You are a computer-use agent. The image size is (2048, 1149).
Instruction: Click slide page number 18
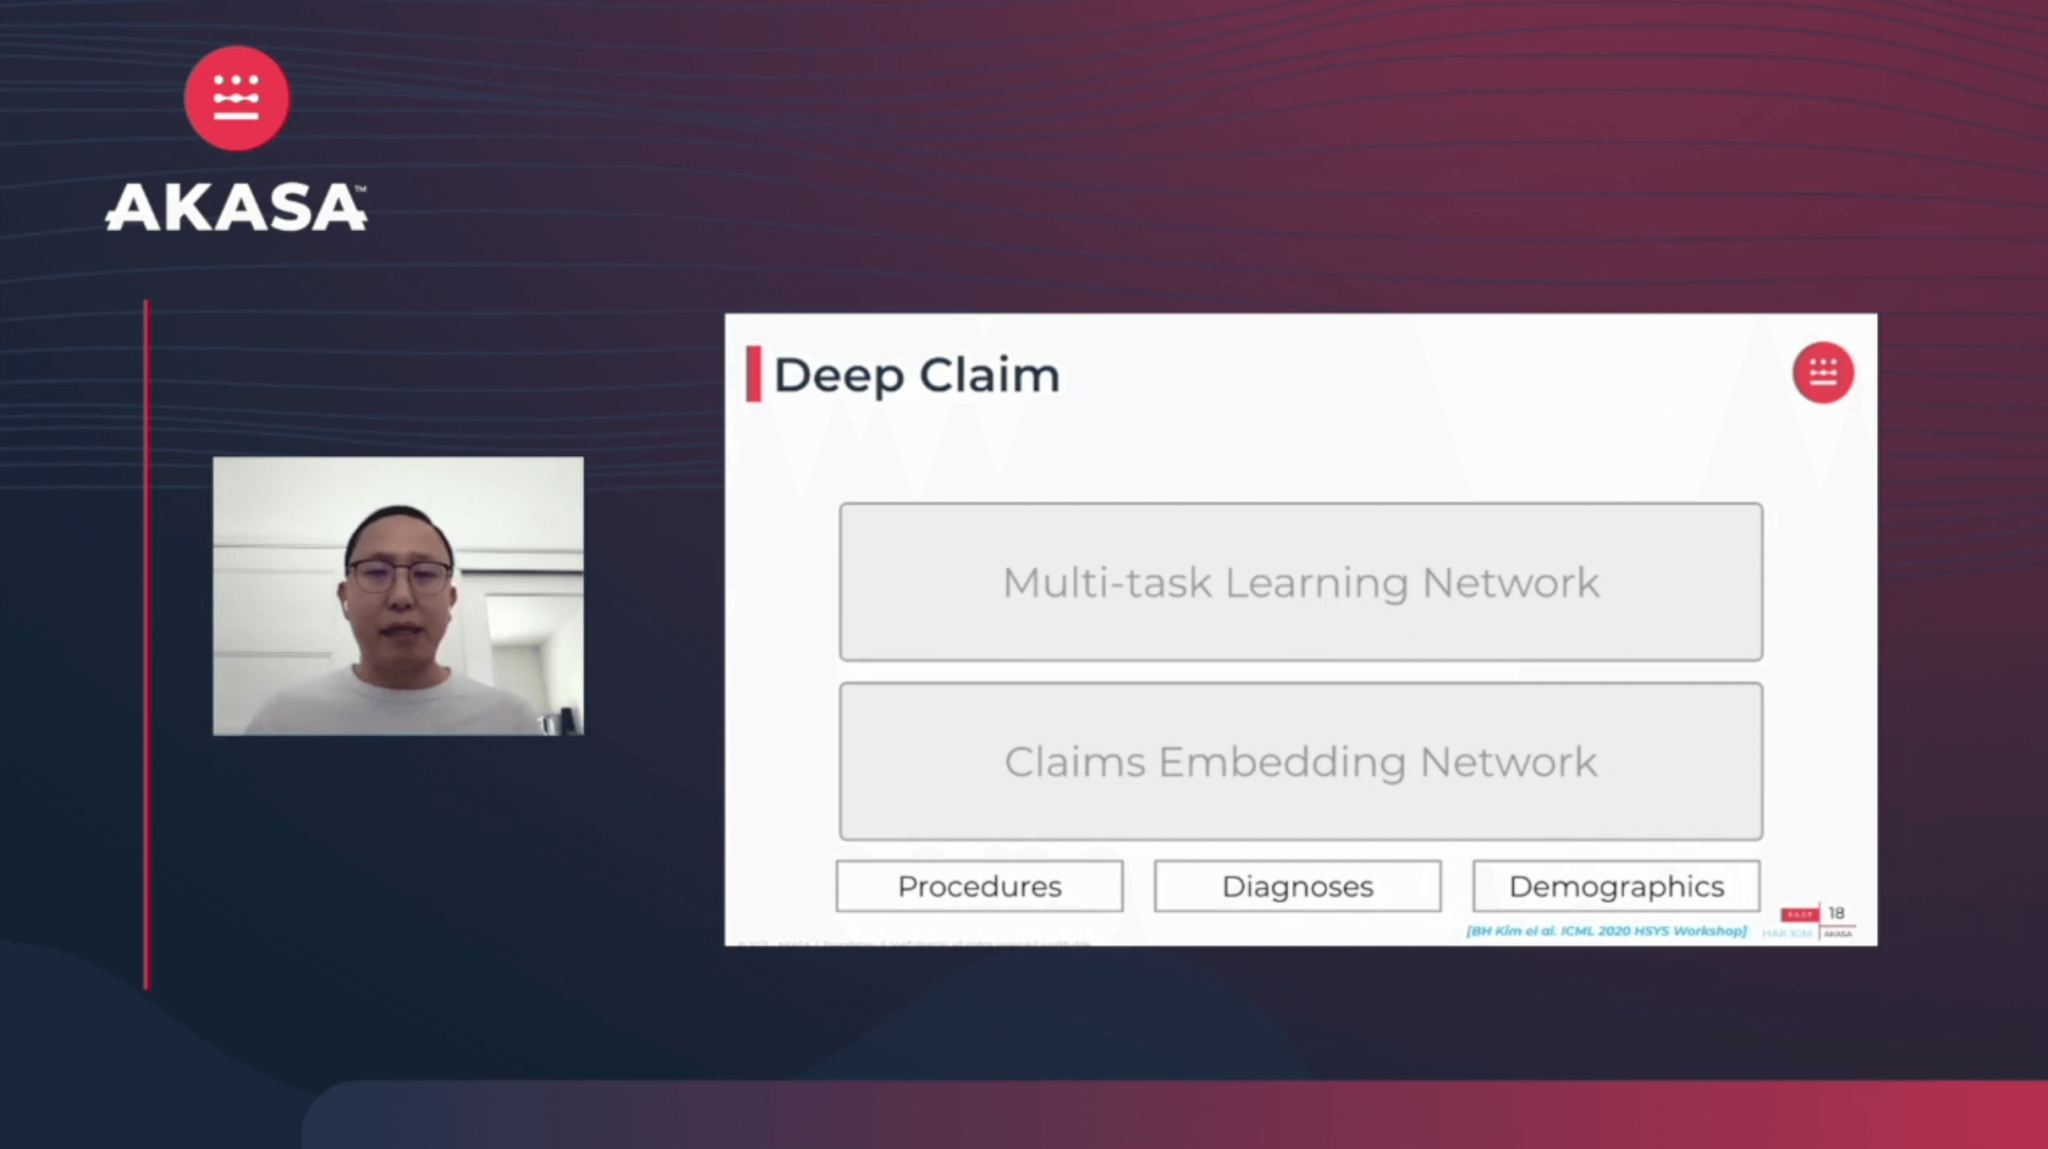1837,912
